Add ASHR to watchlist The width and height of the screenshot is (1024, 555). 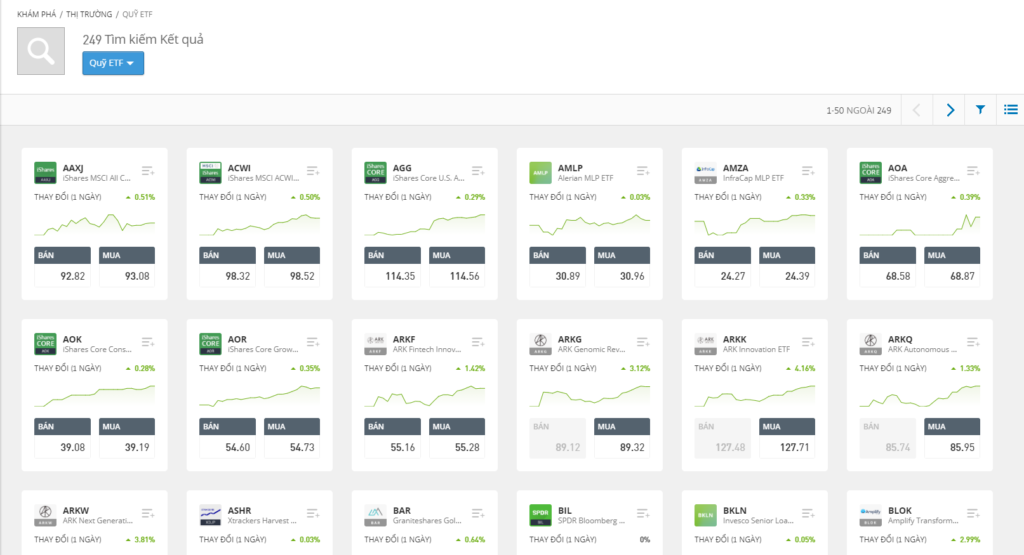(x=313, y=514)
